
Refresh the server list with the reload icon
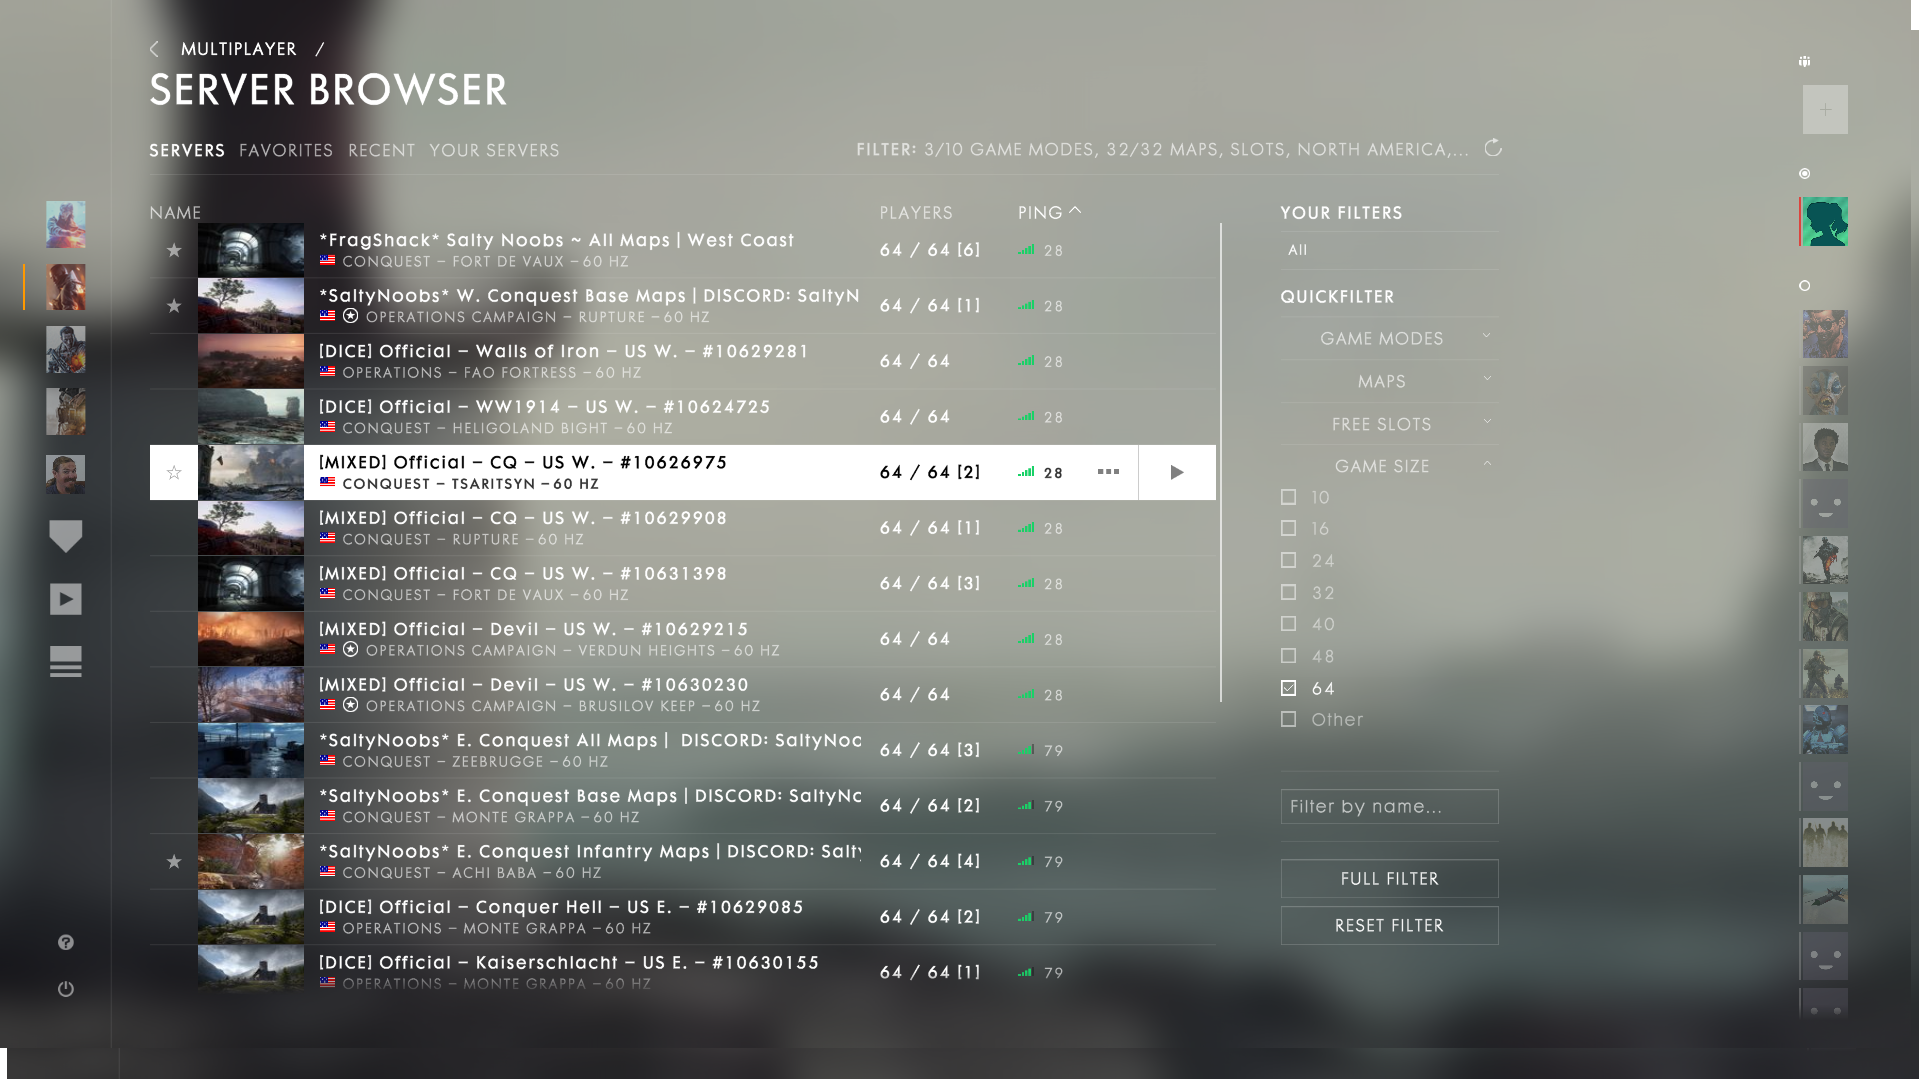pyautogui.click(x=1493, y=148)
